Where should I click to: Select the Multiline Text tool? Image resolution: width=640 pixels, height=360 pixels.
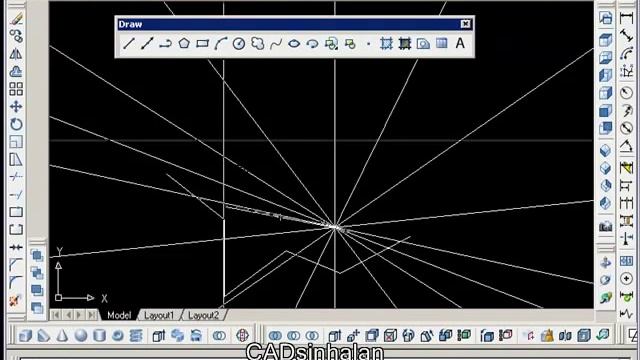click(460, 43)
